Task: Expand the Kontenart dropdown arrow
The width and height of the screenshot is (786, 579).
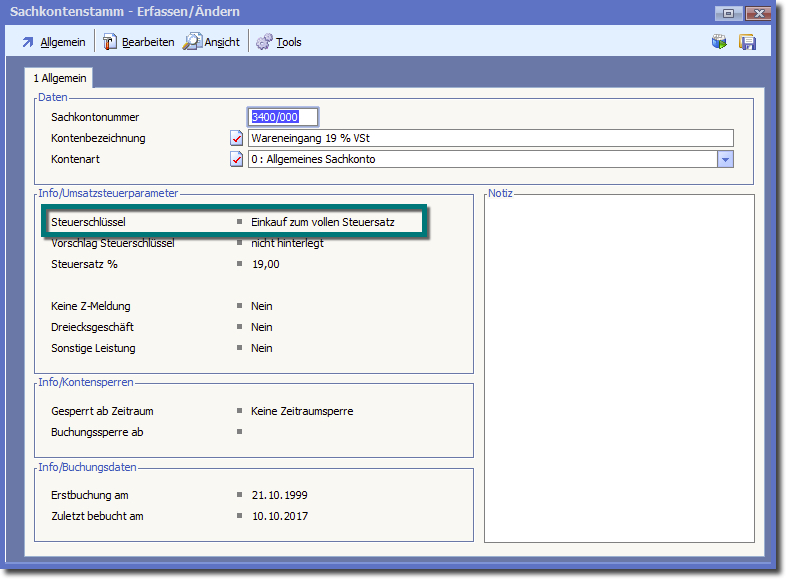Action: [726, 159]
